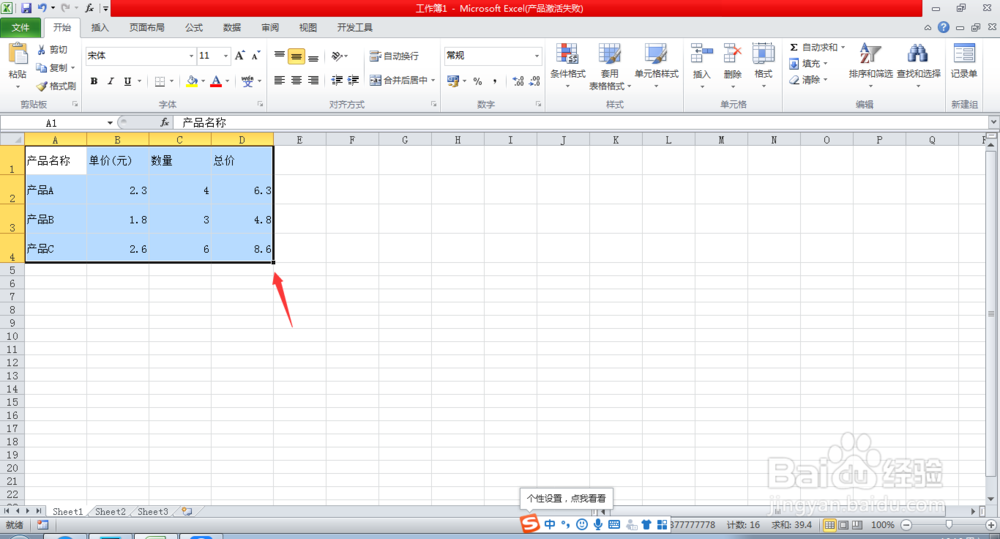Click the zoom slider in status bar

(x=949, y=525)
